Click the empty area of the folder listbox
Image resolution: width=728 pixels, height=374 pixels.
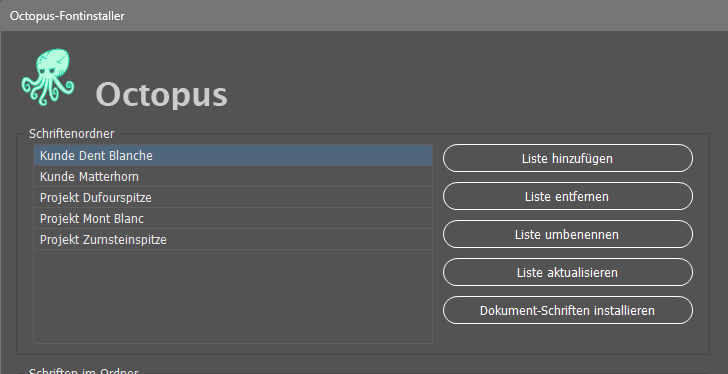click(233, 296)
